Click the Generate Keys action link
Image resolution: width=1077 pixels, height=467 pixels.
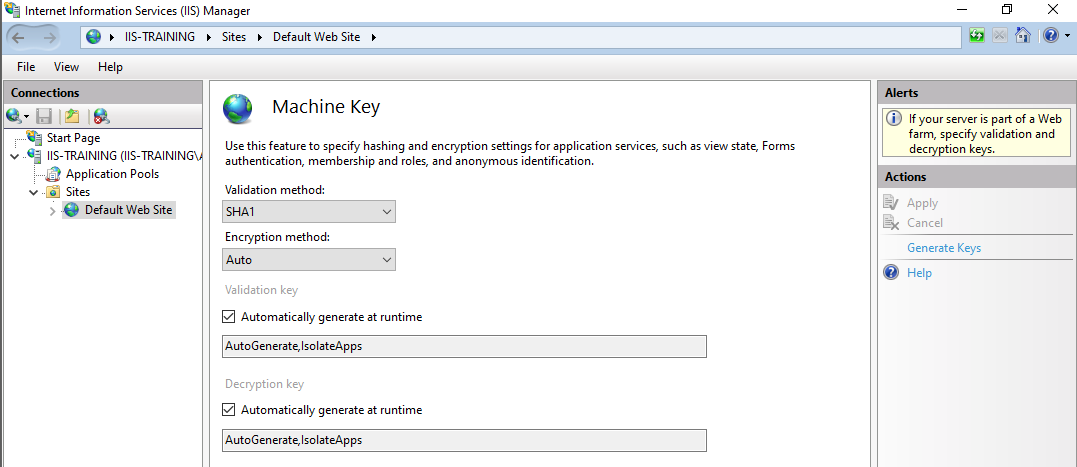944,248
